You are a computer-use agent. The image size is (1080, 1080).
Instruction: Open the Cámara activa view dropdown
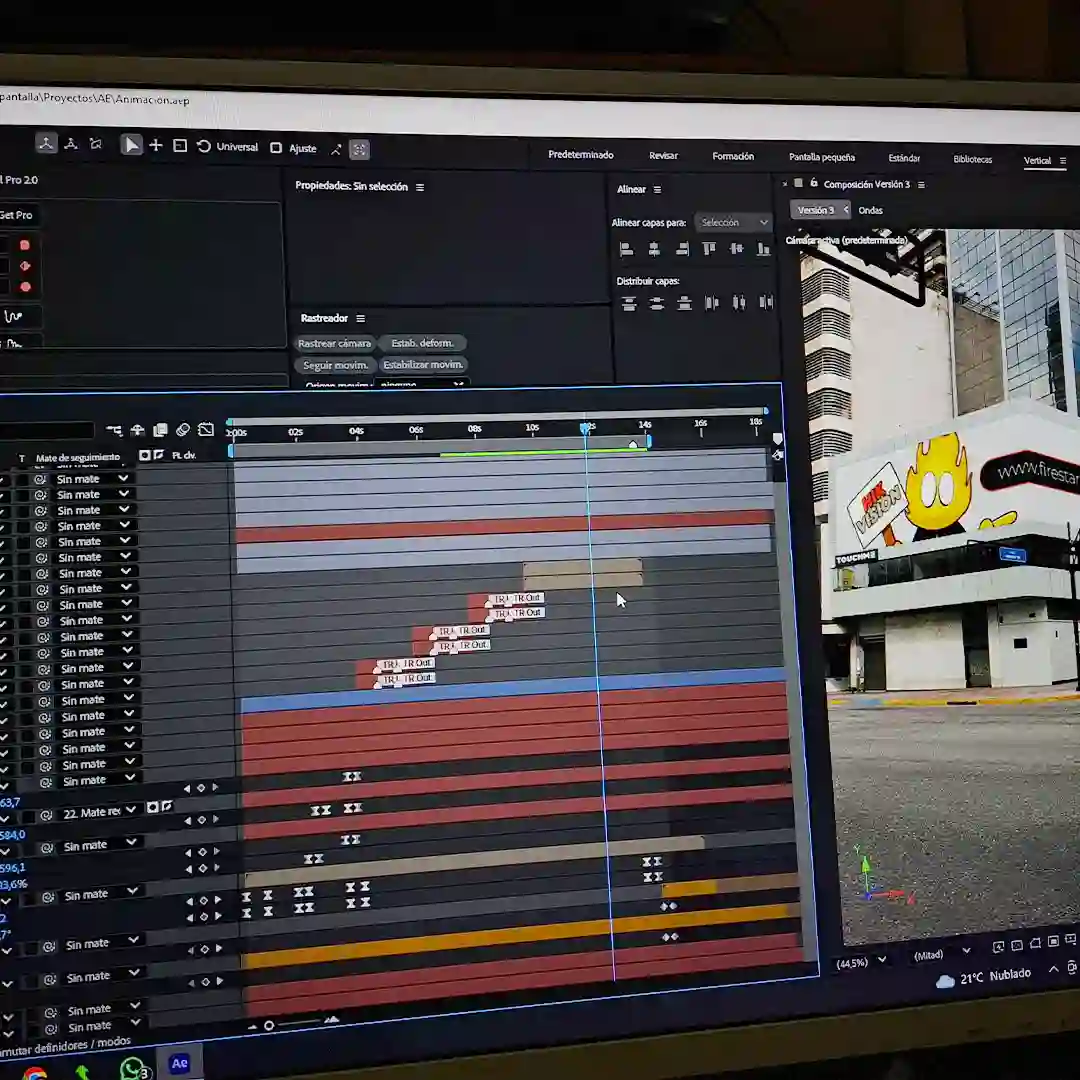(x=847, y=240)
